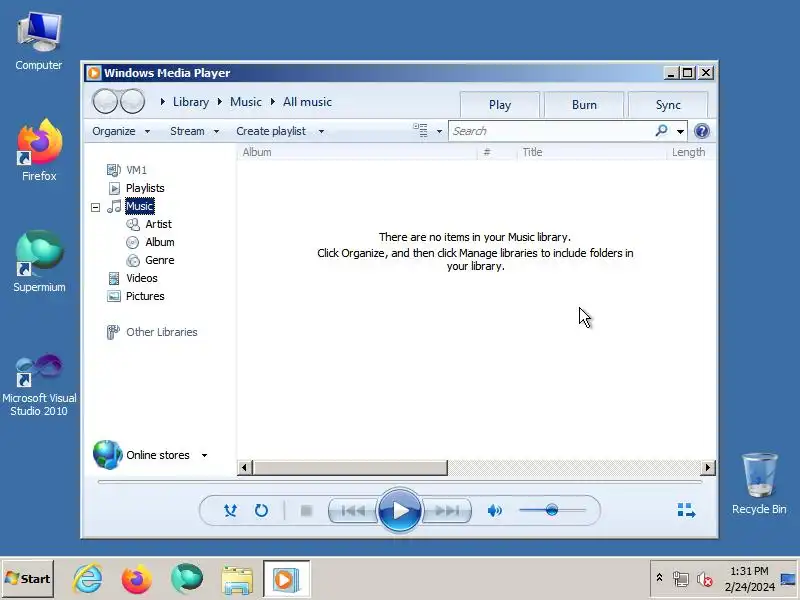This screenshot has width=800, height=600.
Task: Select the Supermium desktop shortcut
Action: pyautogui.click(x=39, y=261)
